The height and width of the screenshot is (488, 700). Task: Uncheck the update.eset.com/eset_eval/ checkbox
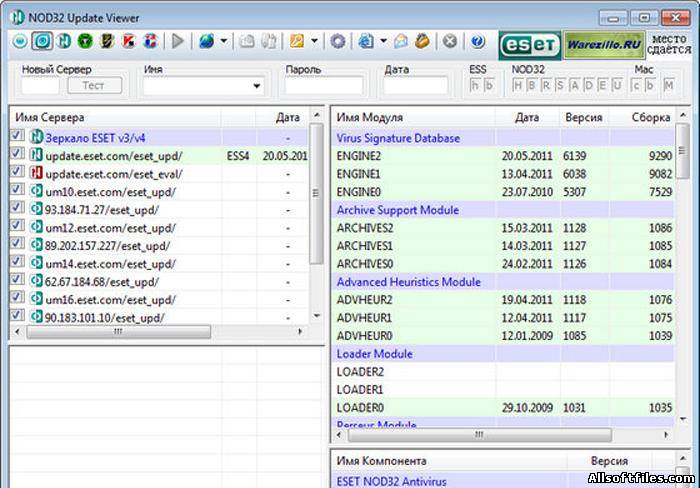click(x=17, y=171)
